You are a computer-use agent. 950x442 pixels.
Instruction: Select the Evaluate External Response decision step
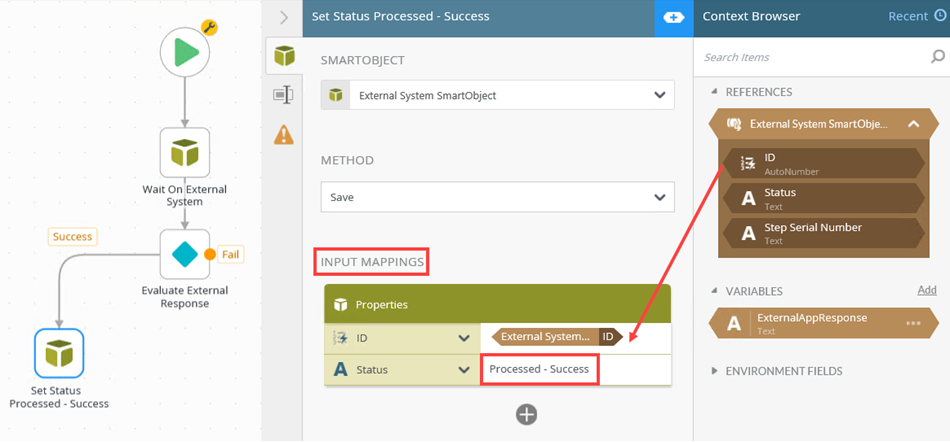[185, 254]
